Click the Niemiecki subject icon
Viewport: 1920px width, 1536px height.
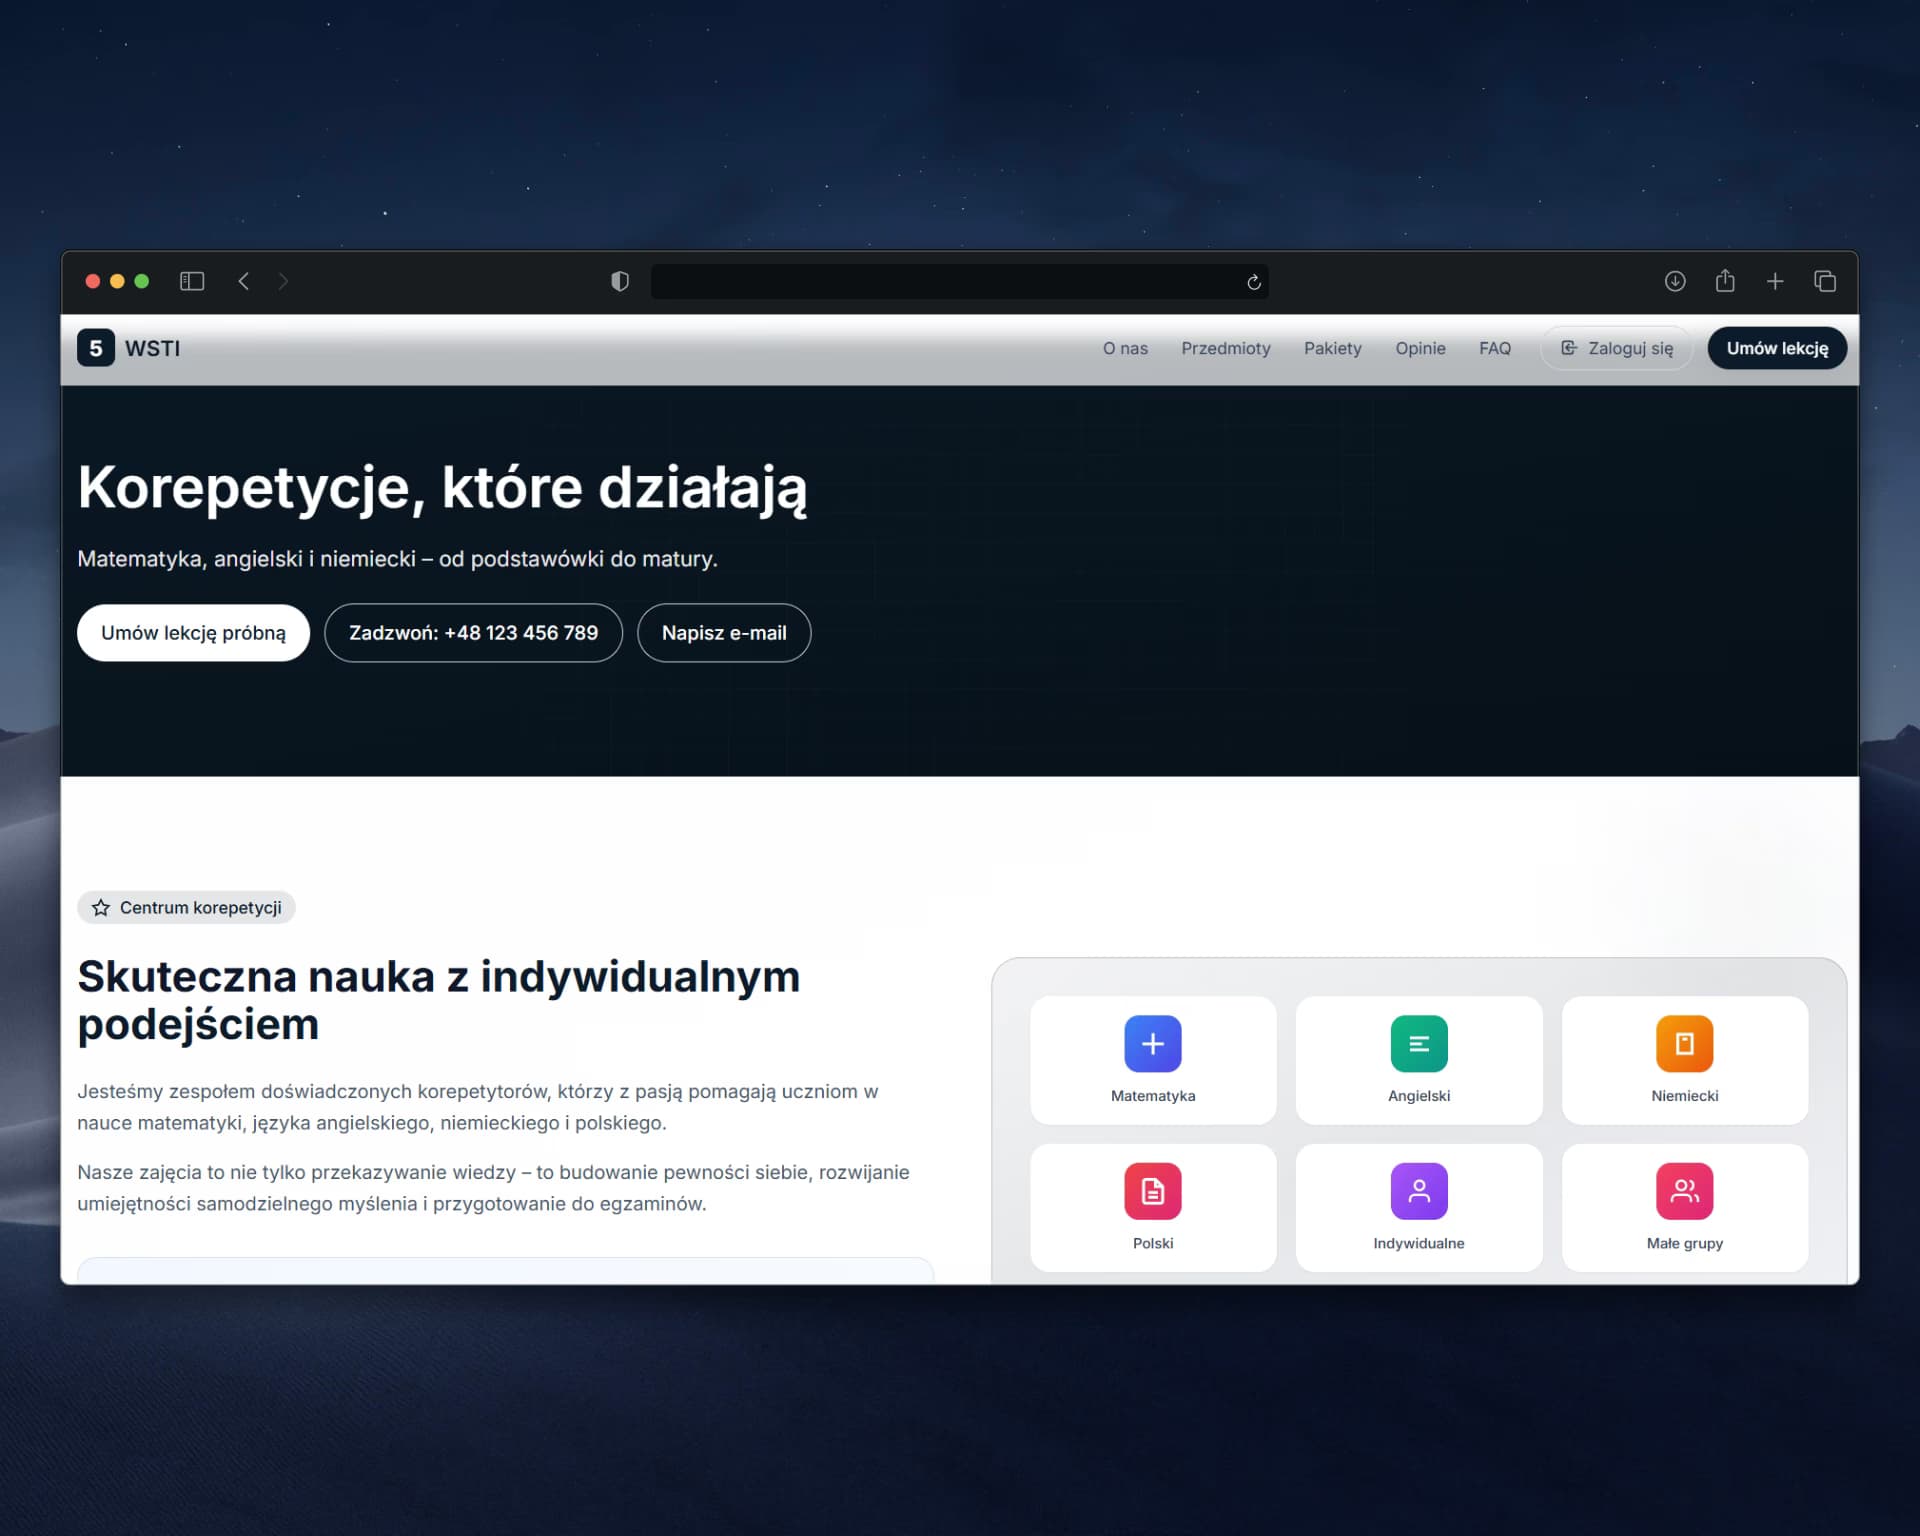point(1684,1043)
